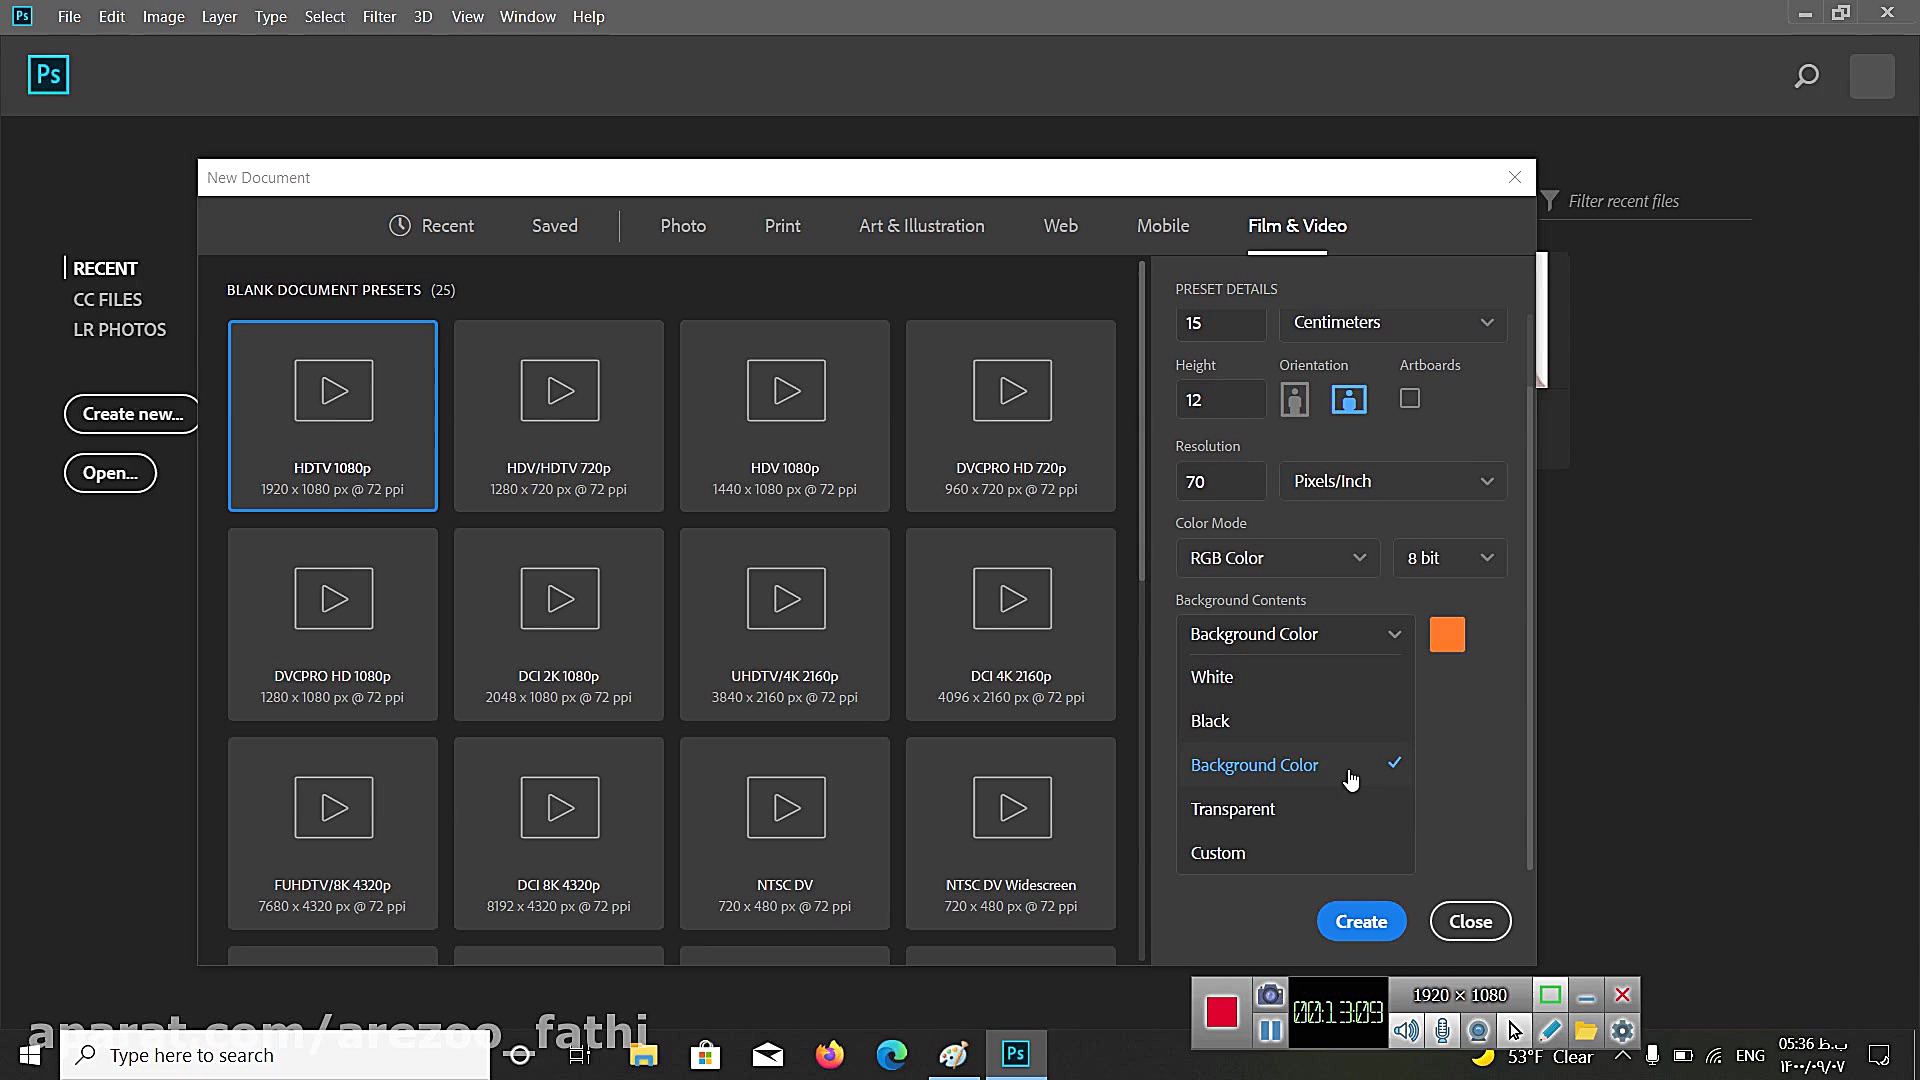Click the Close dialog button
This screenshot has width=1920, height=1080.
point(1470,921)
